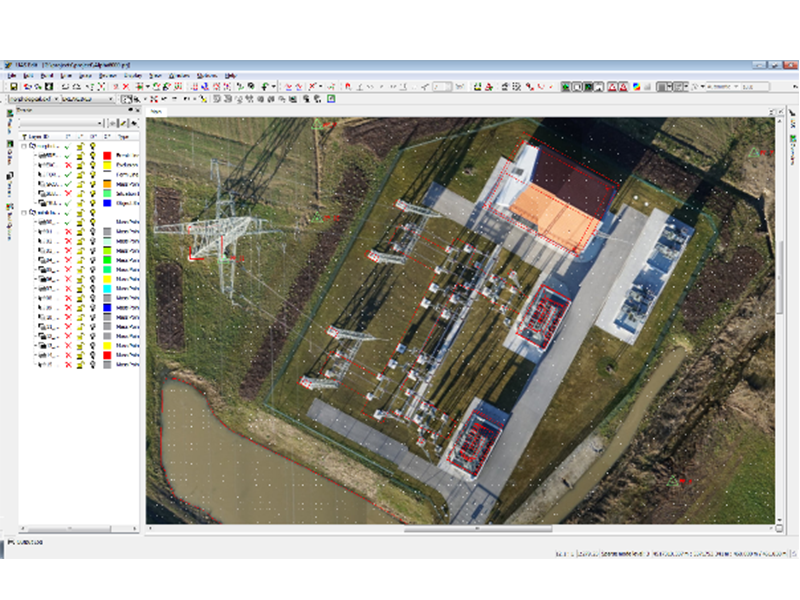Screen dimensions: 800x600
Task: Click the green curved undo arrow icon
Action: (x=265, y=87)
